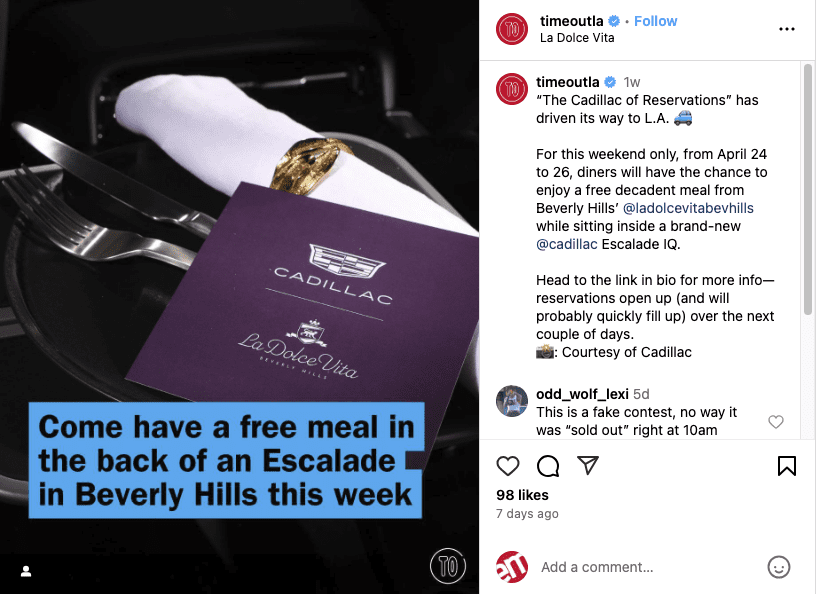Viewport: 817px width, 594px height.
Task: Show tagged people icon on photo
Action: [x=26, y=572]
